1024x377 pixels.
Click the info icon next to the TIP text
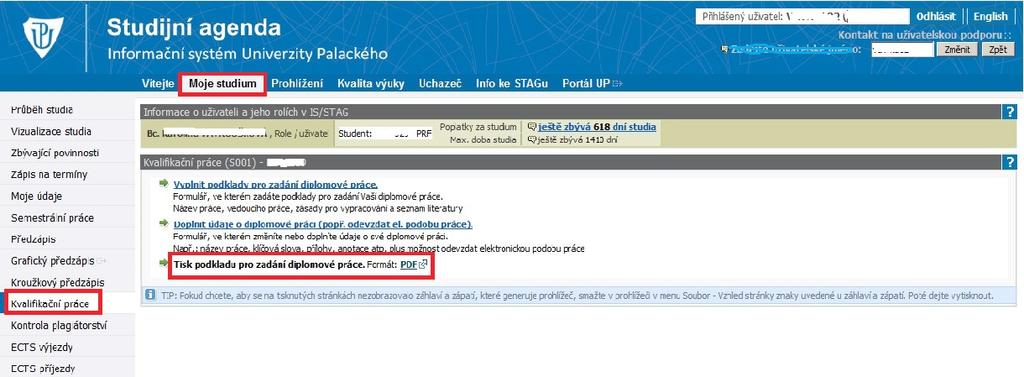point(150,295)
